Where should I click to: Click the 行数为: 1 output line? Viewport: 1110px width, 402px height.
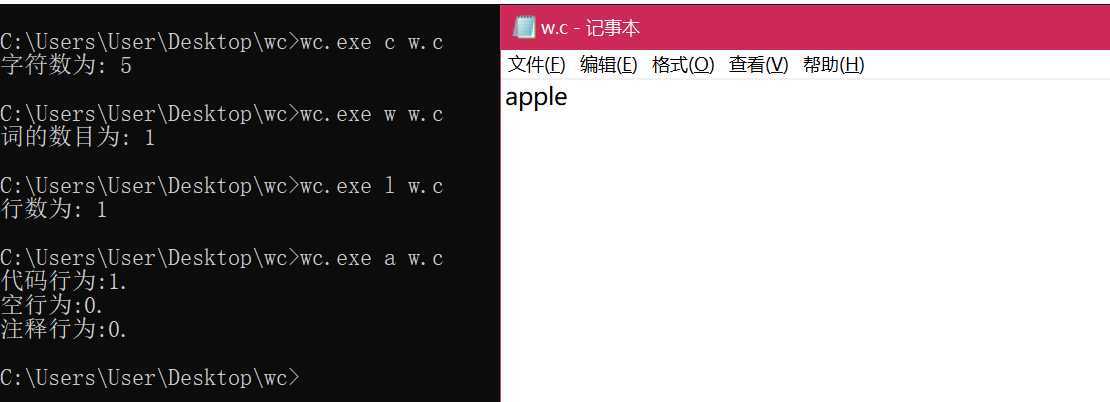[x=54, y=209]
